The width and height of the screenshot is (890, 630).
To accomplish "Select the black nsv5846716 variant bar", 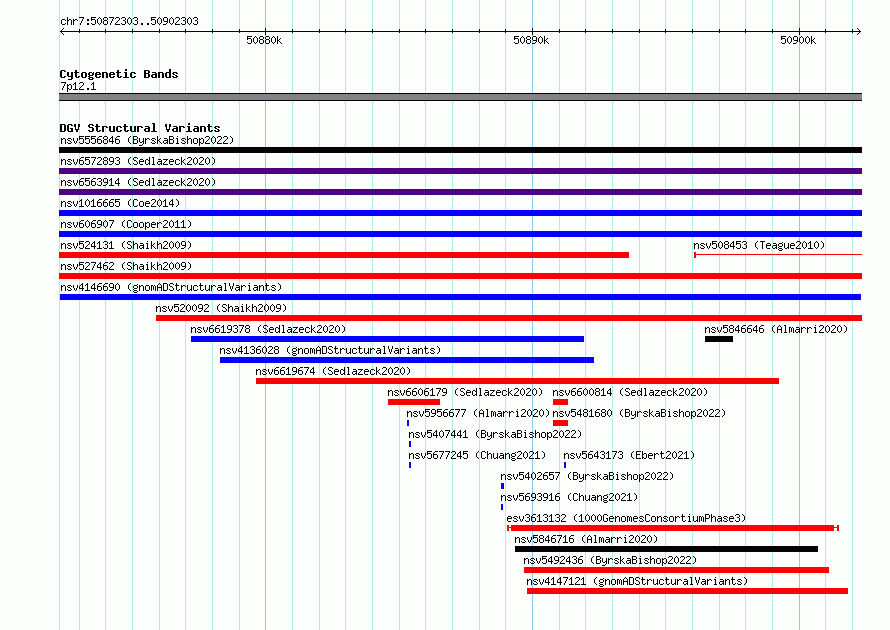I will [666, 549].
